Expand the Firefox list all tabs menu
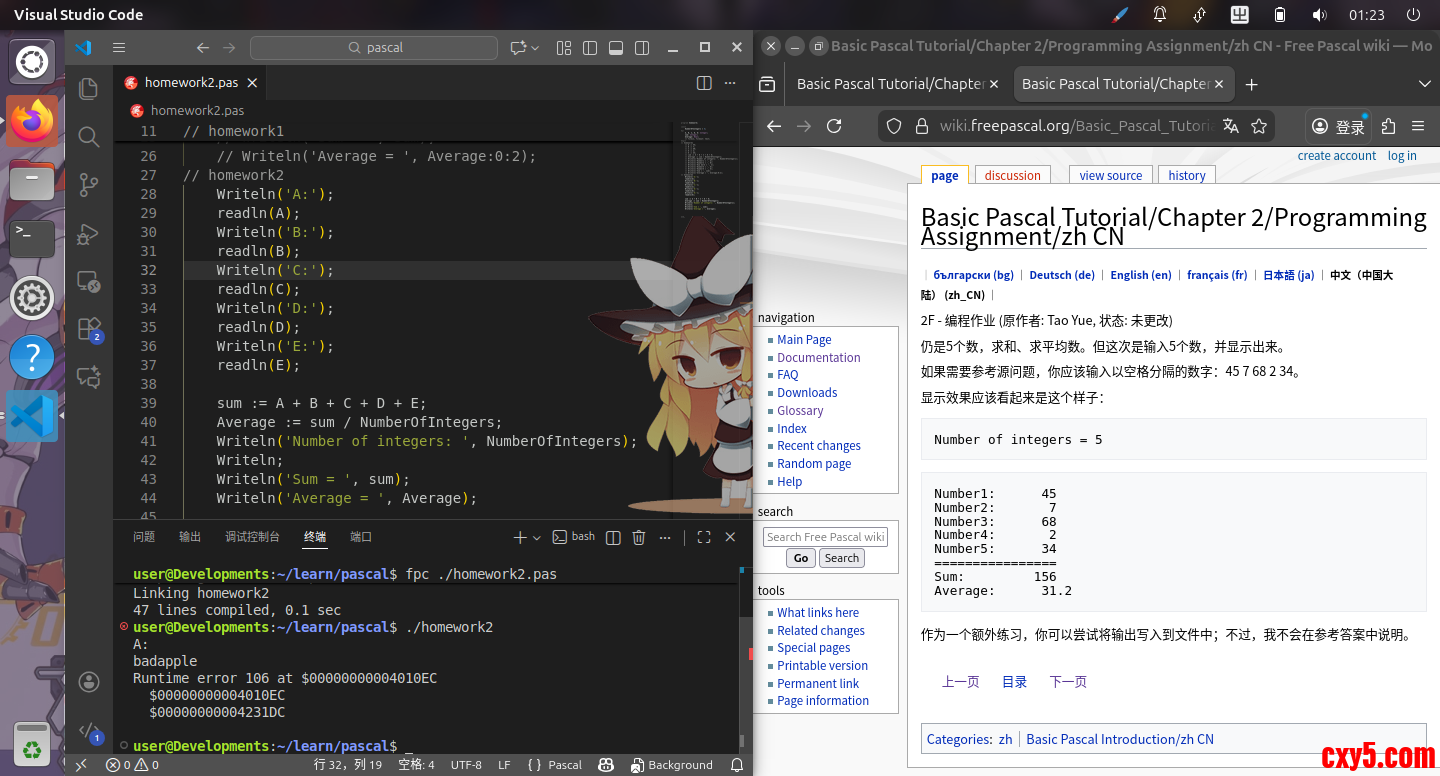The image size is (1440, 776). point(1425,84)
